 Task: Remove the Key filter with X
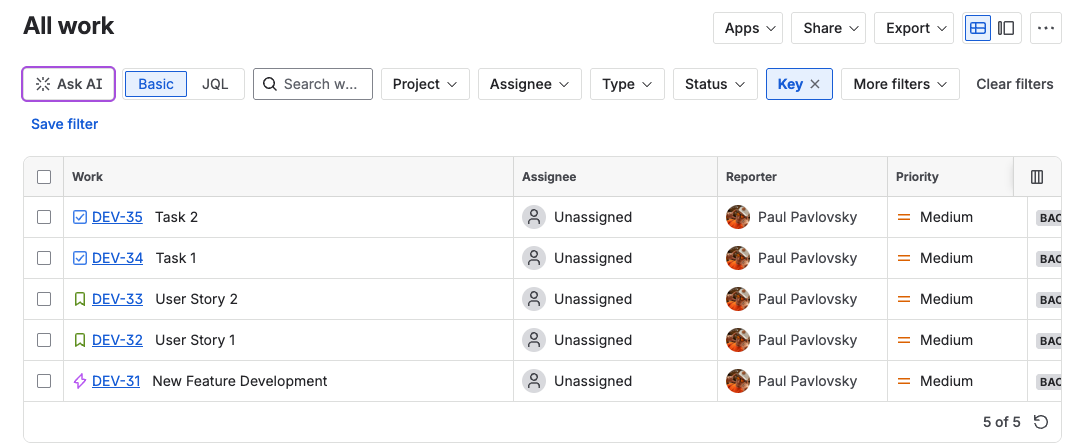(815, 84)
